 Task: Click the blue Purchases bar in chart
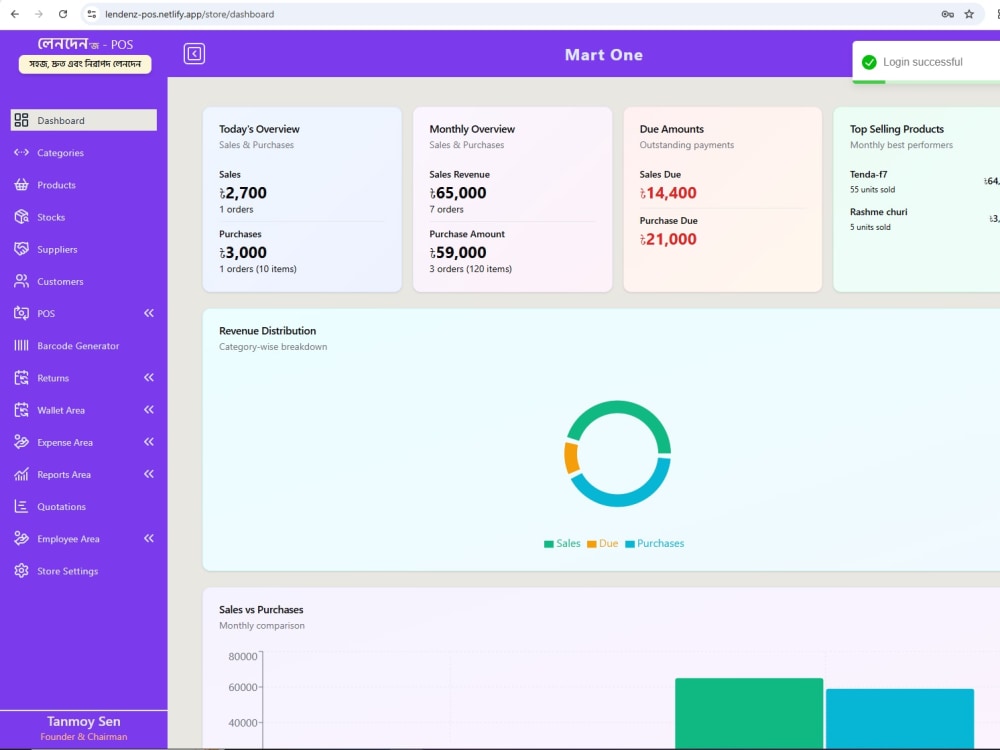(900, 718)
